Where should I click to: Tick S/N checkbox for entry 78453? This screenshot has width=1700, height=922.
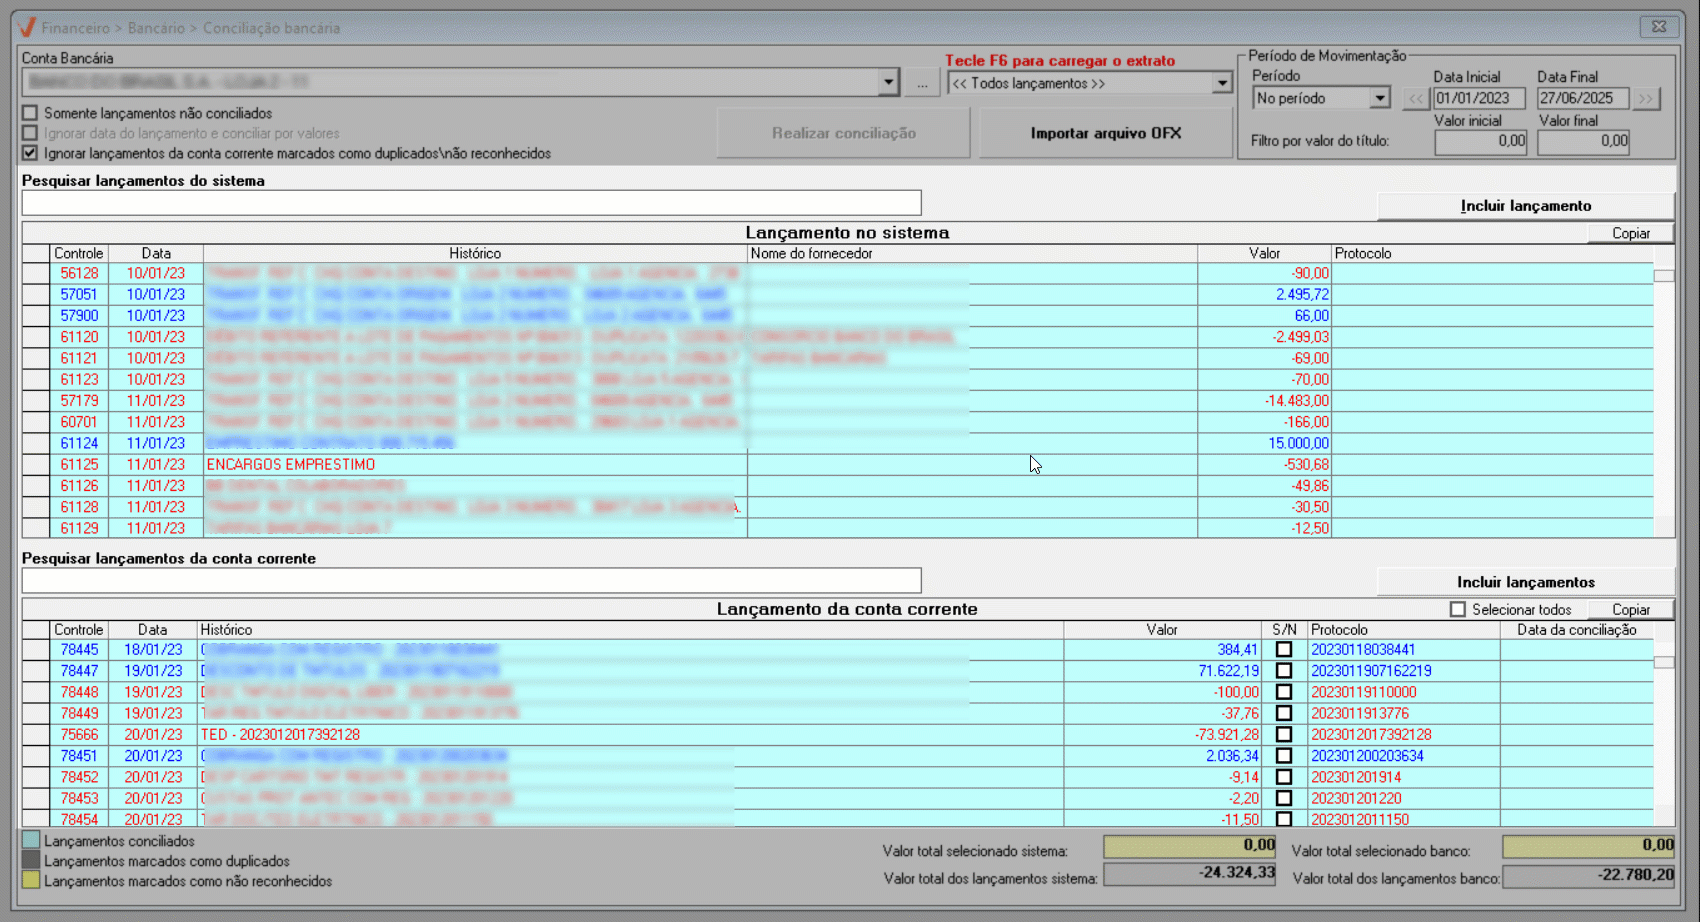[1284, 798]
